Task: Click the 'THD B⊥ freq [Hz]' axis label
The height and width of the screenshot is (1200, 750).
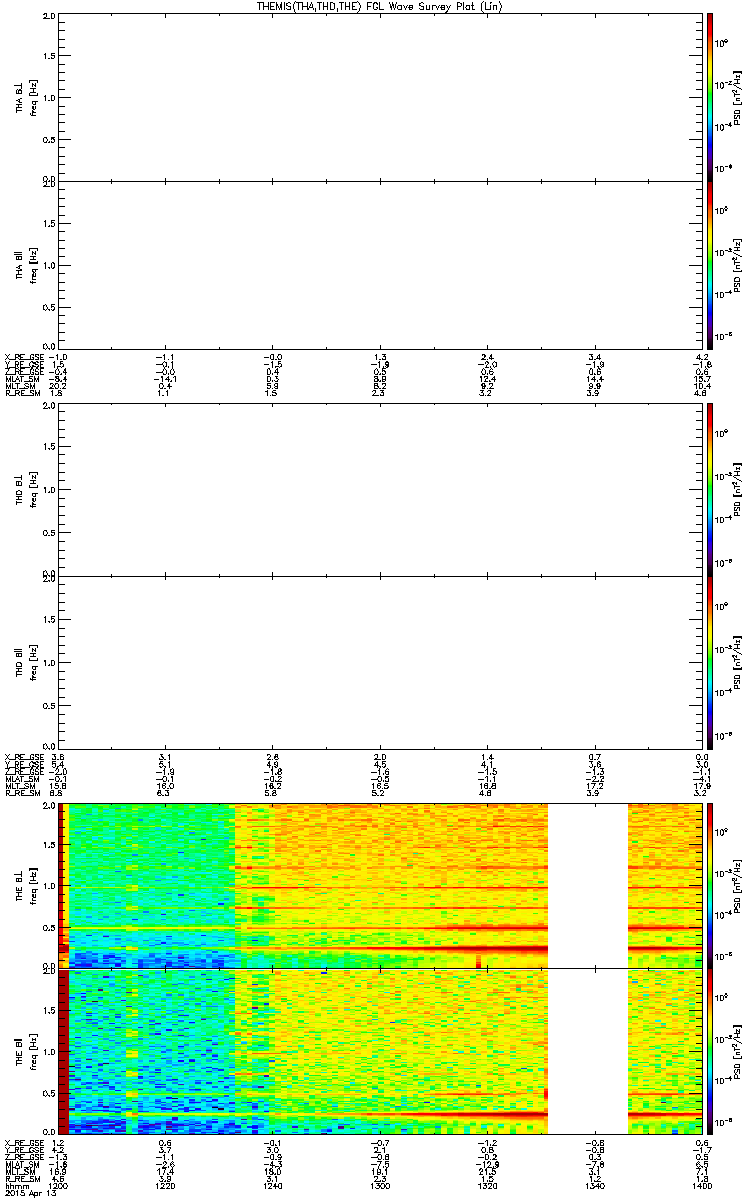Action: [x=28, y=491]
